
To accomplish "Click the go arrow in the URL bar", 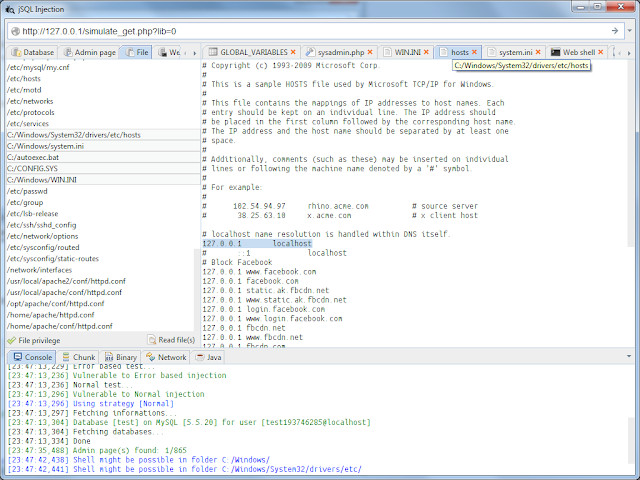I will (615, 31).
